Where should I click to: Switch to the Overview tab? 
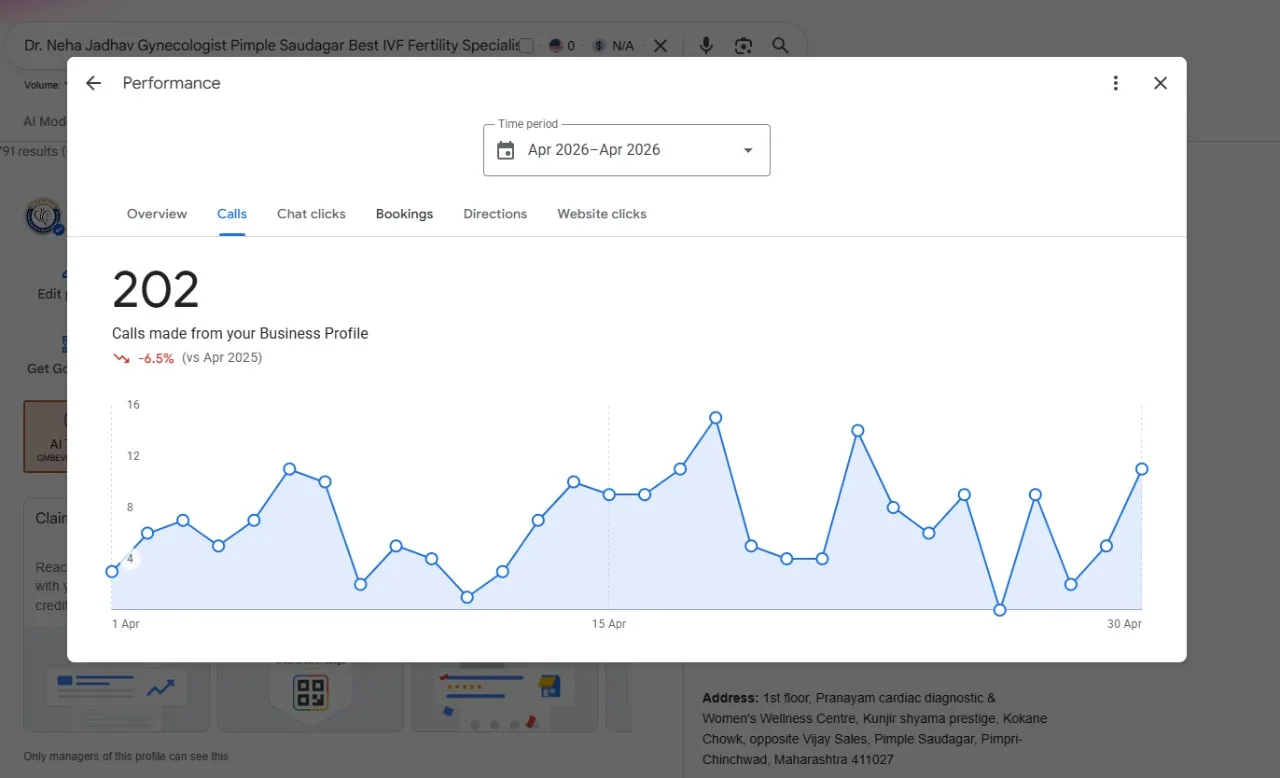[x=157, y=214]
